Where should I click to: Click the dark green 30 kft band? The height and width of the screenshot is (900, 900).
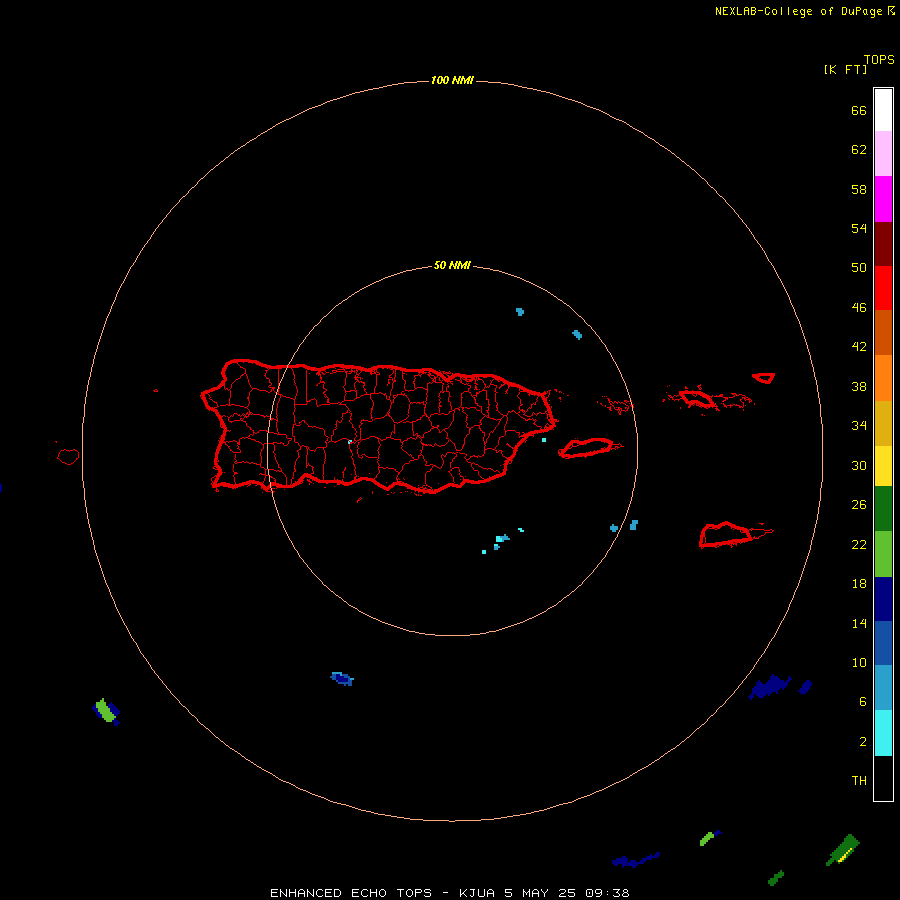[x=883, y=509]
